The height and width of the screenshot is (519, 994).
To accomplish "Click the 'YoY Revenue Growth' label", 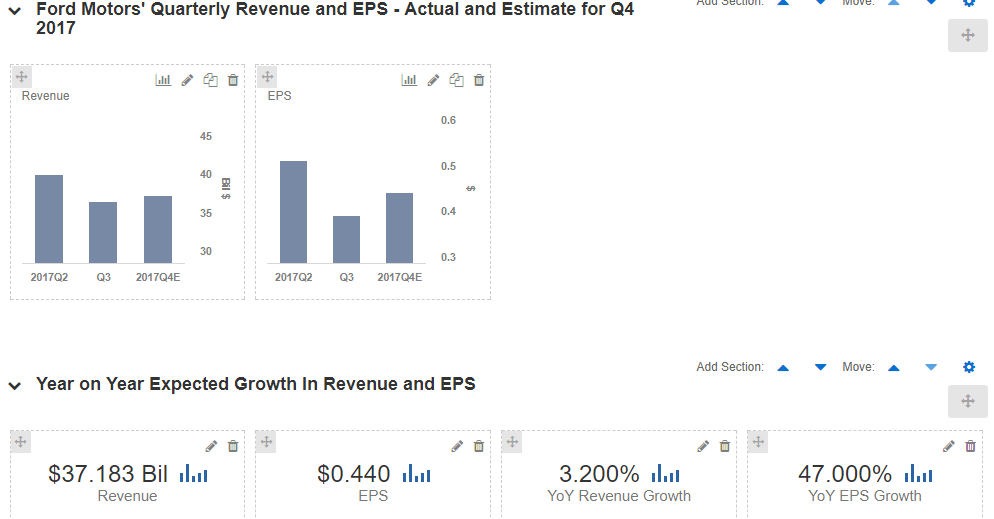I will click(619, 496).
